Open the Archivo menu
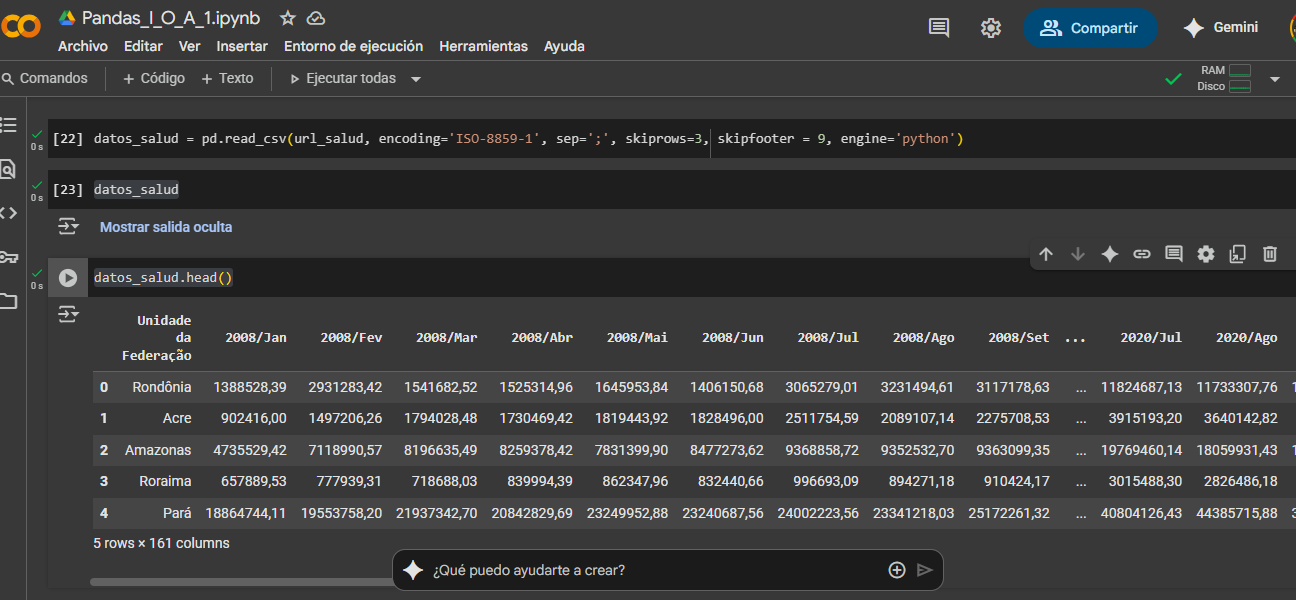1296x600 pixels. point(83,46)
